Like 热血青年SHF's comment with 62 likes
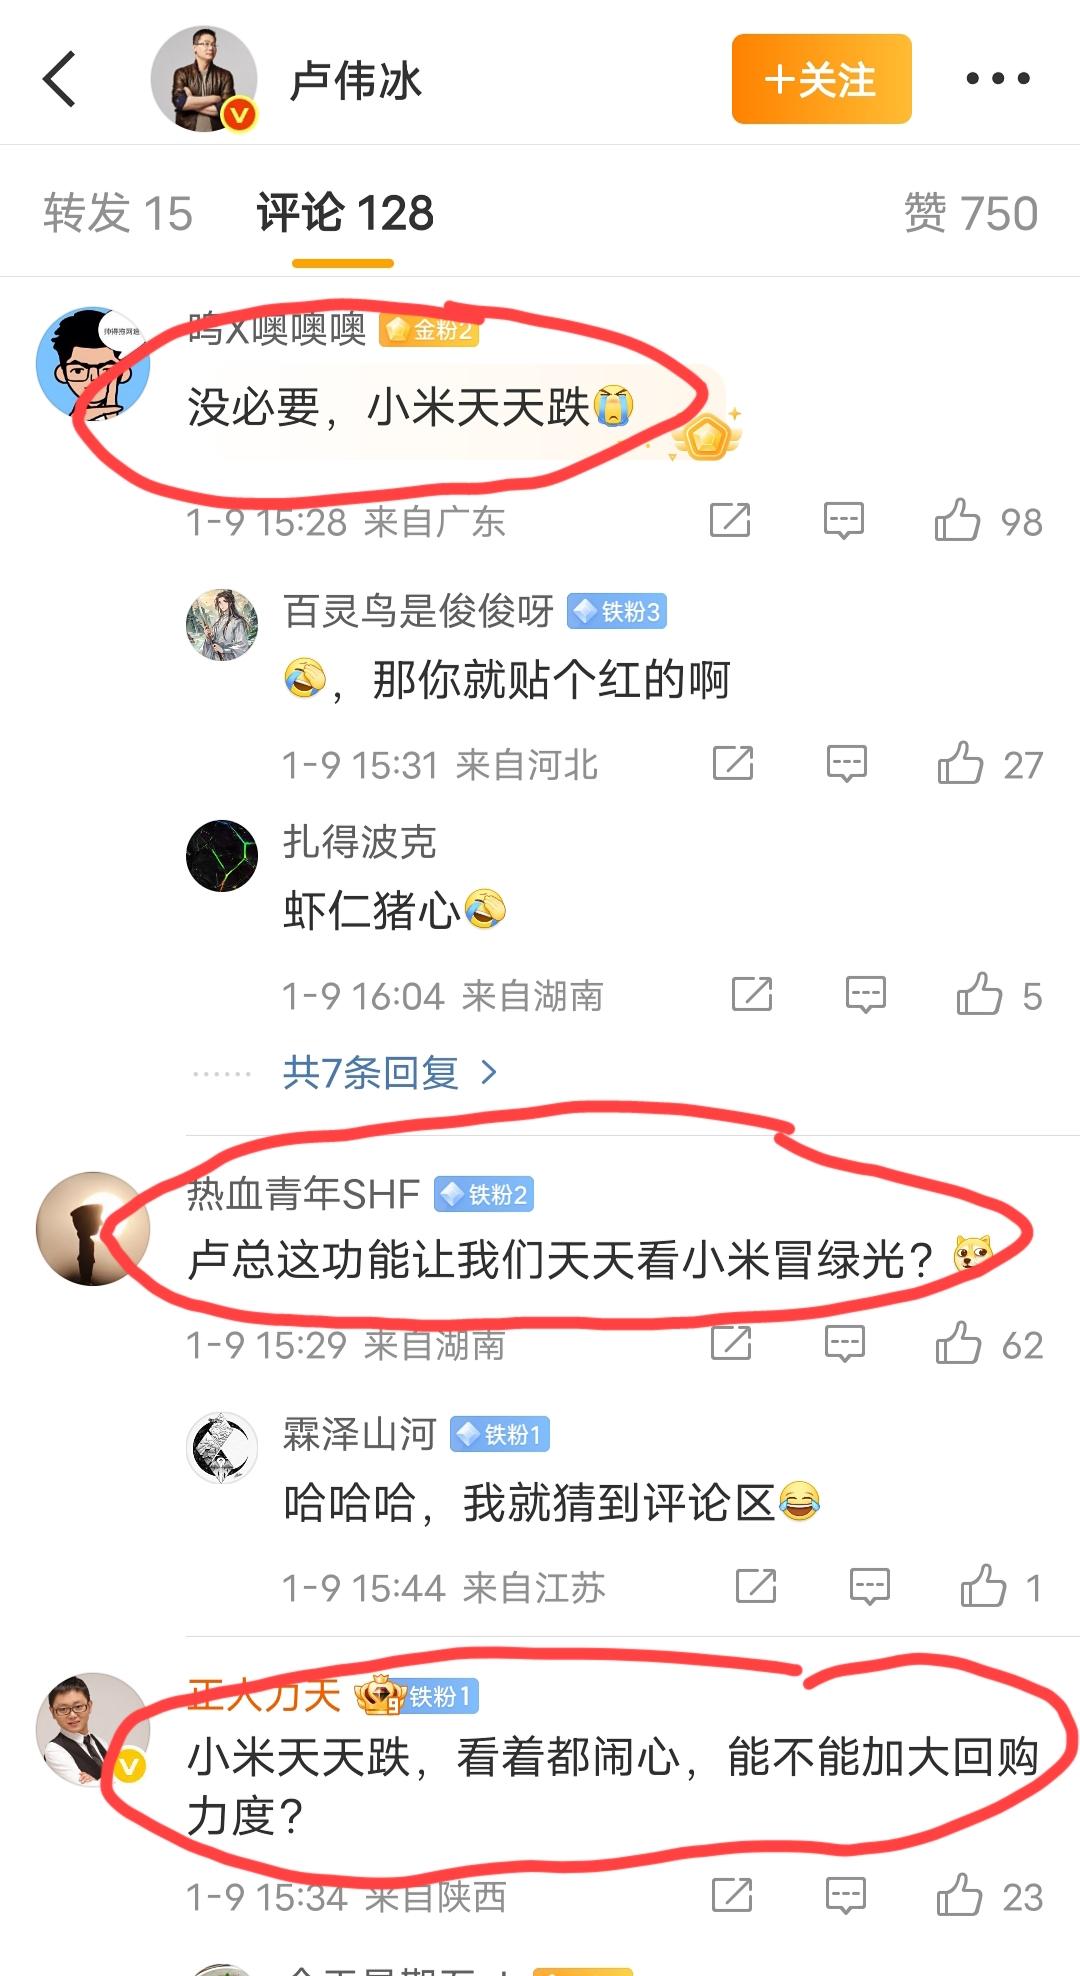This screenshot has width=1080, height=1976. 958,1343
